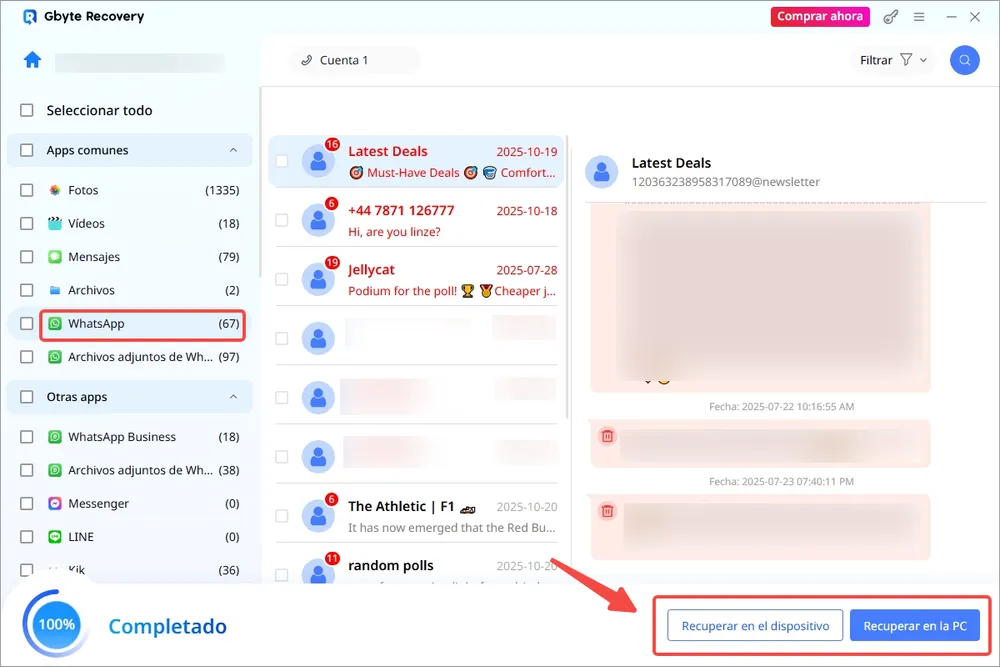
Task: Click the Comprar ahora button
Action: click(x=820, y=16)
